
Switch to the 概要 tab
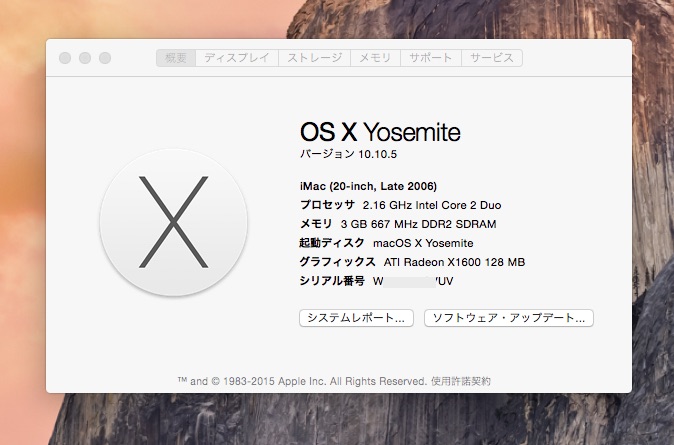[175, 58]
